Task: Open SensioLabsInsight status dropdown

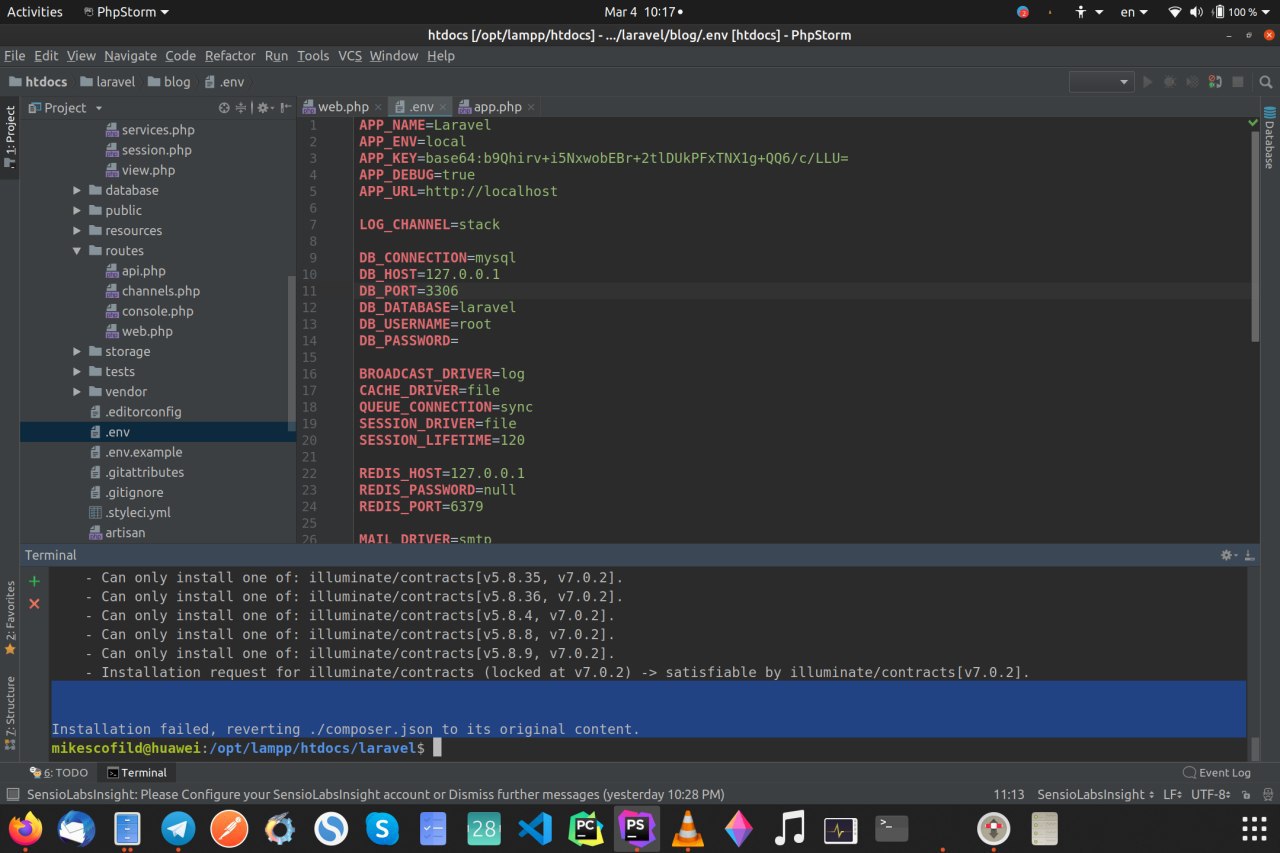Action: [x=1095, y=794]
